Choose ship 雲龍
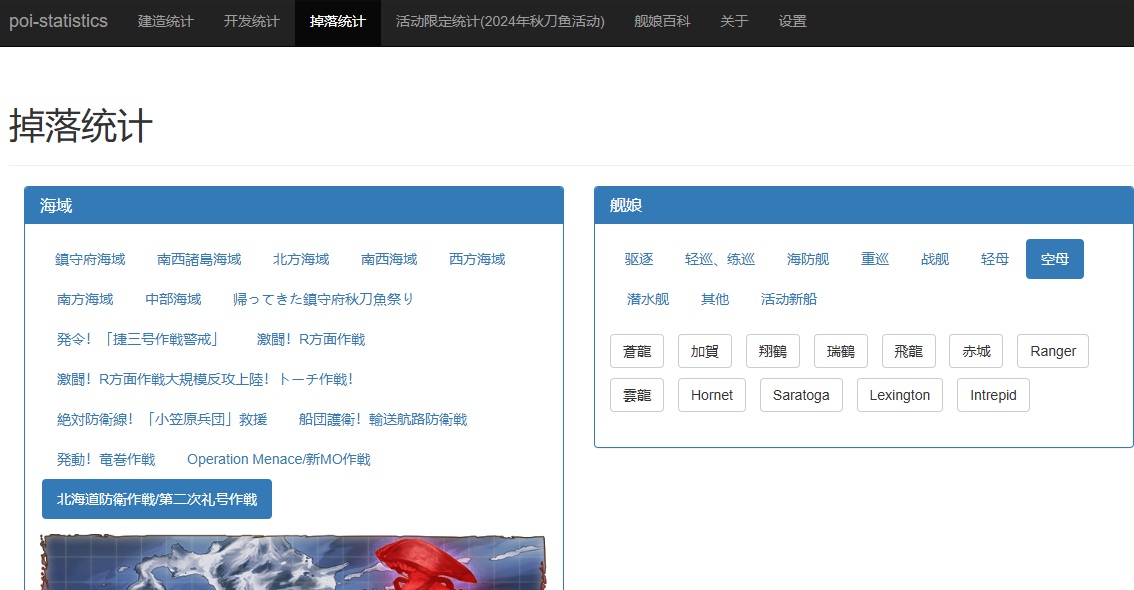1134x590 pixels. (637, 396)
